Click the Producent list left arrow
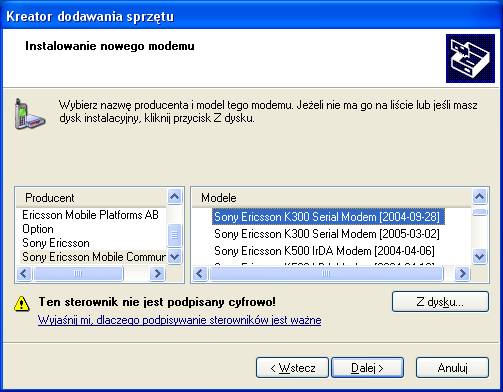Screen dimensions: 503x392 [24, 274]
